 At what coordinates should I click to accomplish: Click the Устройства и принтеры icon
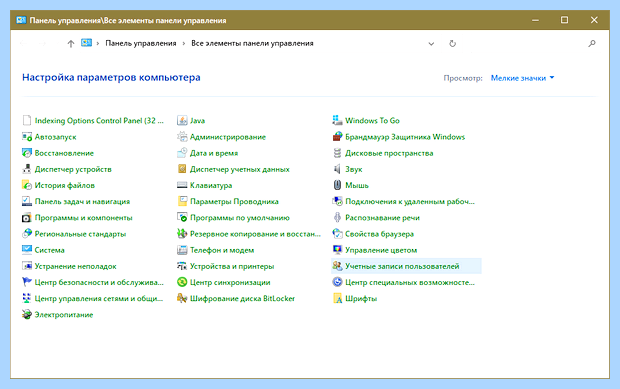[x=182, y=266]
